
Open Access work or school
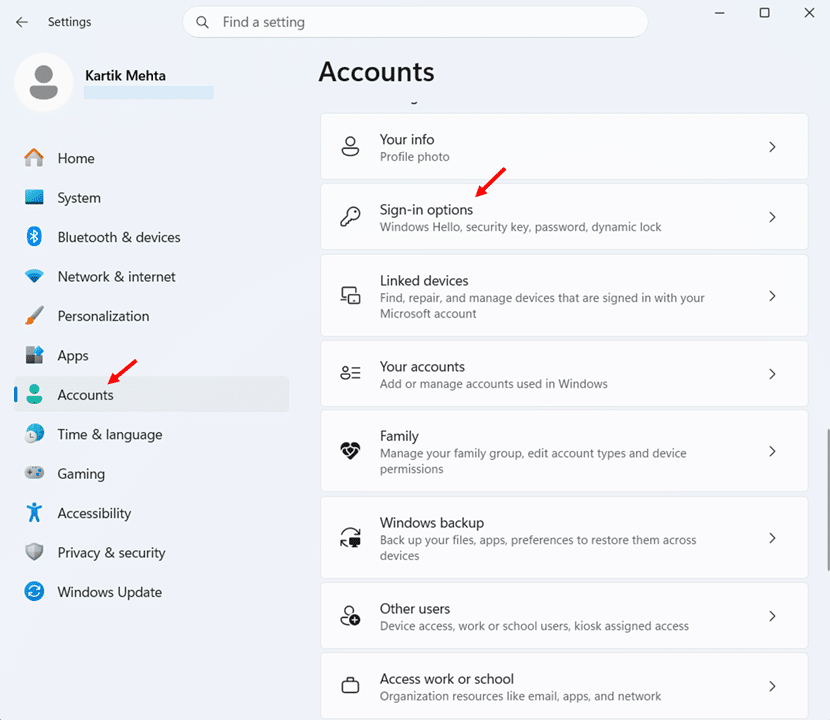tap(564, 686)
